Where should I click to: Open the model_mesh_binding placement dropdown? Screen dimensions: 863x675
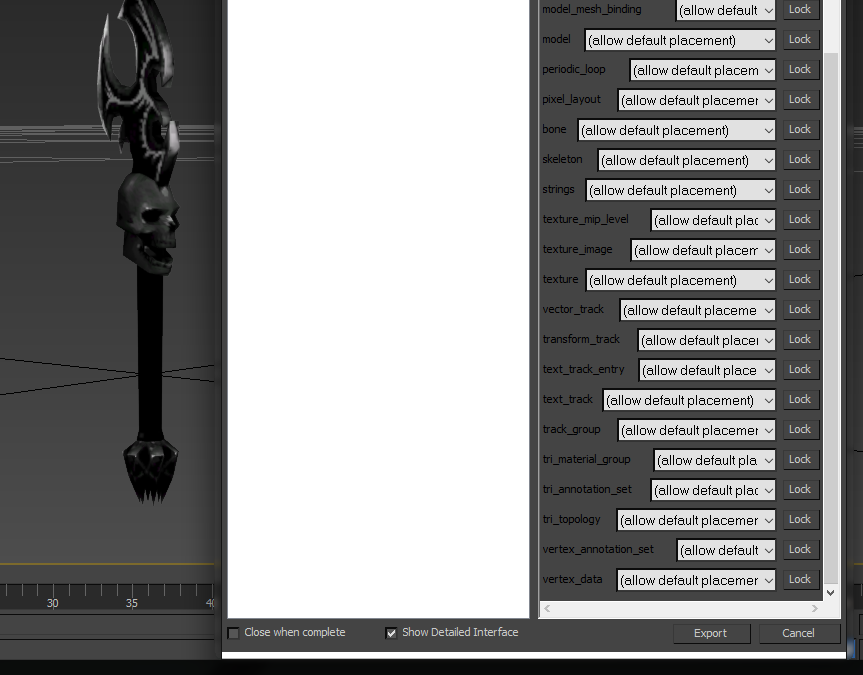726,10
